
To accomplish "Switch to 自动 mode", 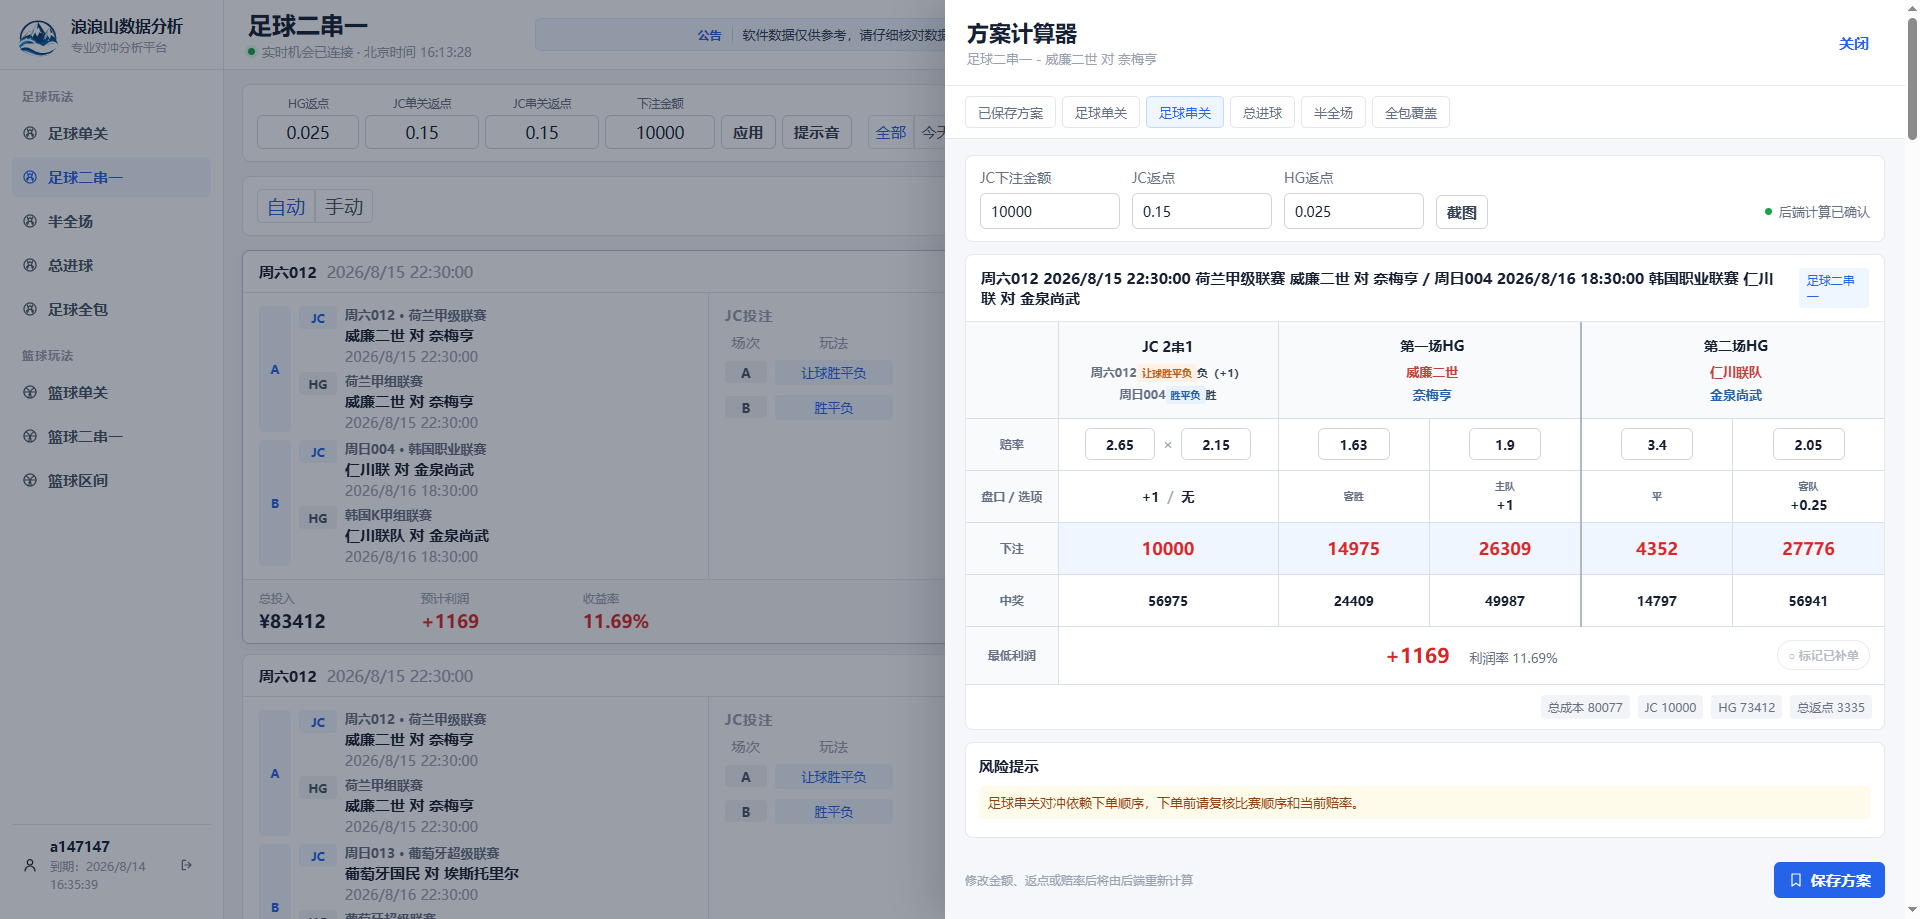I will point(286,207).
